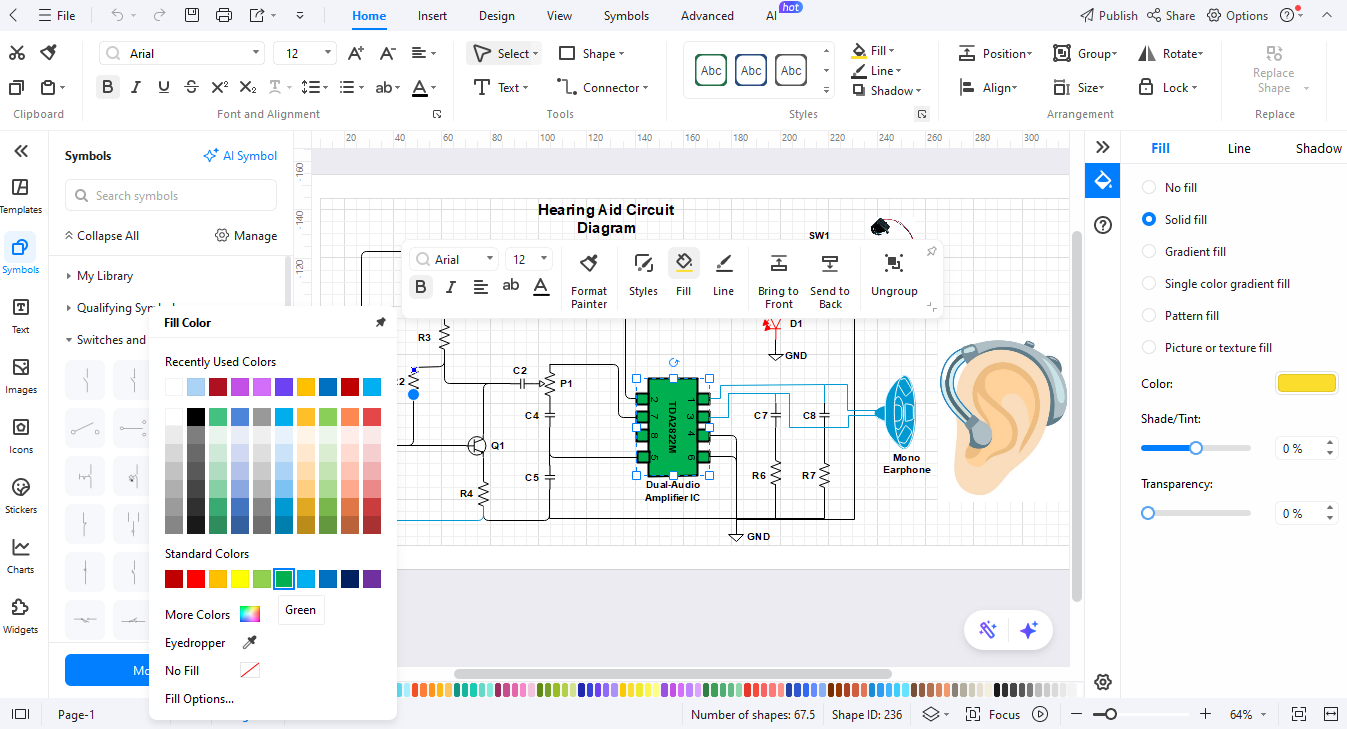1347x729 pixels.
Task: Click the AI Symbol link
Action: click(240, 155)
